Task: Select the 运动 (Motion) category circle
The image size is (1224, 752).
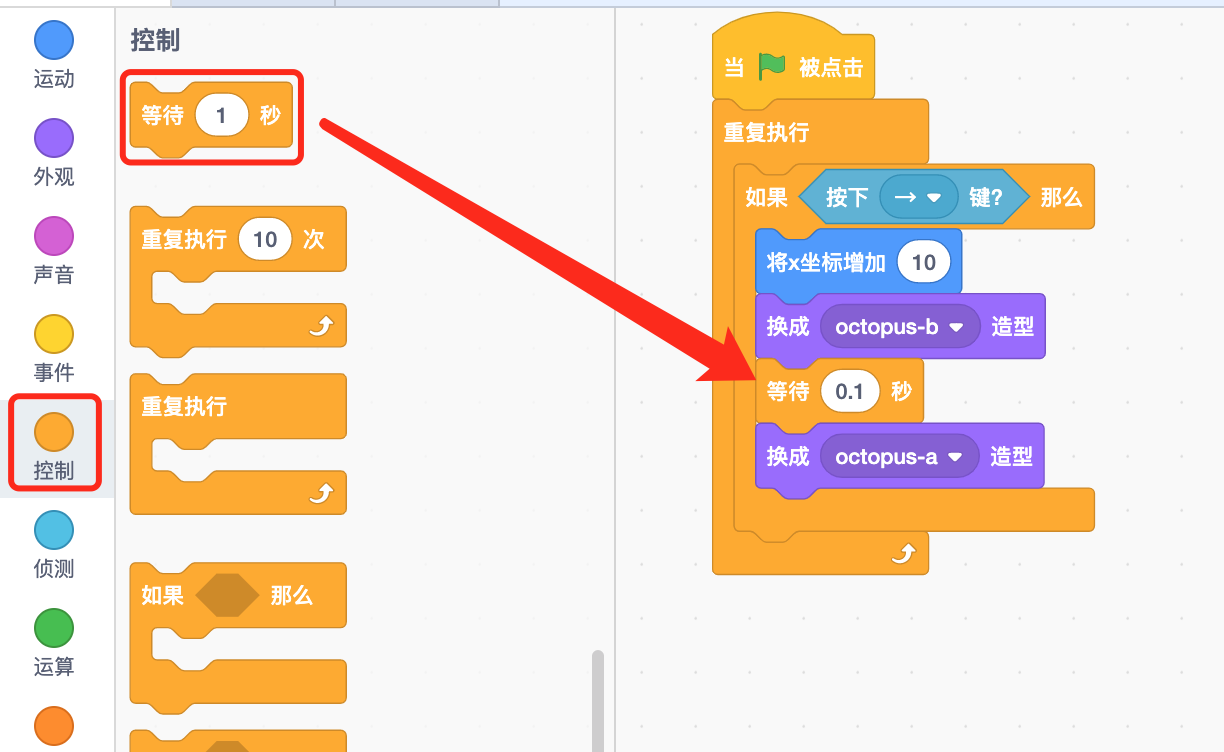Action: pos(54,40)
